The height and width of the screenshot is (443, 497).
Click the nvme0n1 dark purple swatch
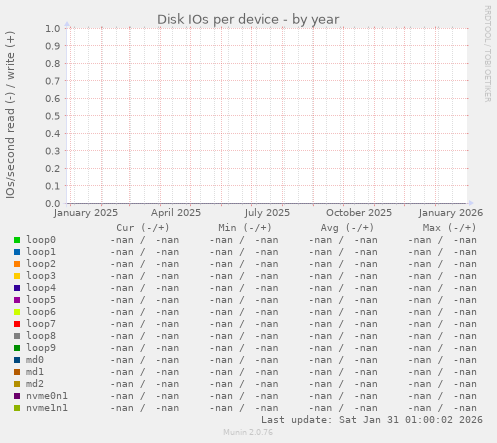point(17,396)
